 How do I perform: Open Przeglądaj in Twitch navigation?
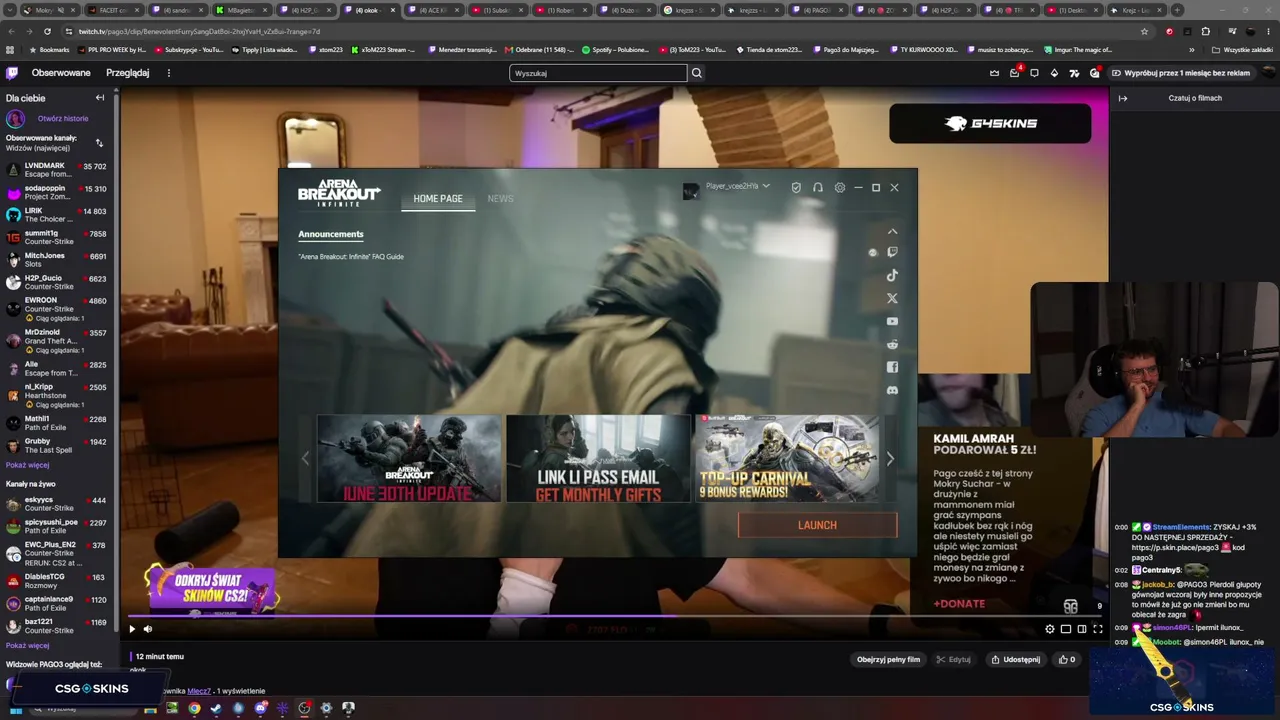tap(128, 73)
